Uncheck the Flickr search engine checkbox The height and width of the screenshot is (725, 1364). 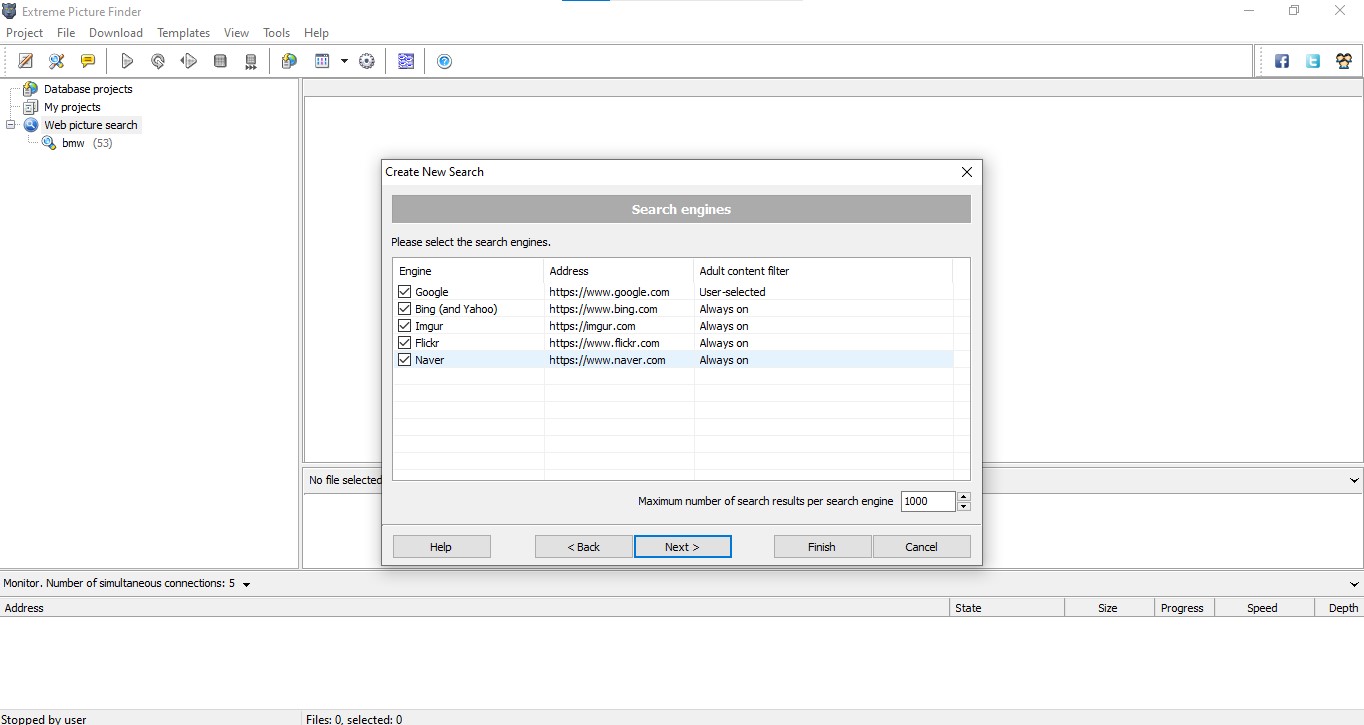[x=405, y=343]
